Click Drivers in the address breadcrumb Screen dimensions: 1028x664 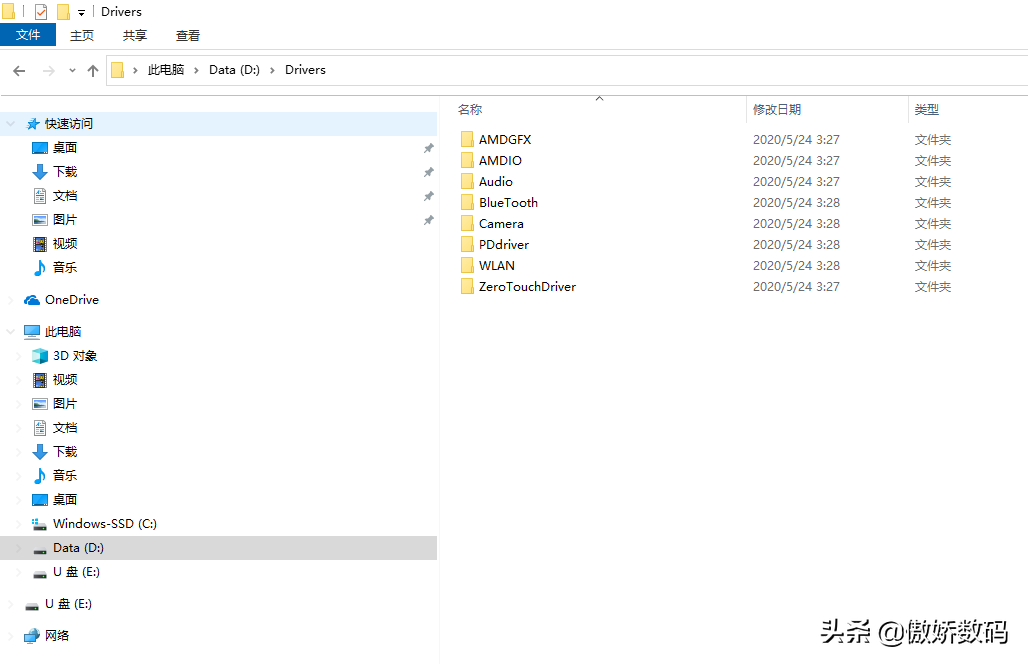(305, 69)
